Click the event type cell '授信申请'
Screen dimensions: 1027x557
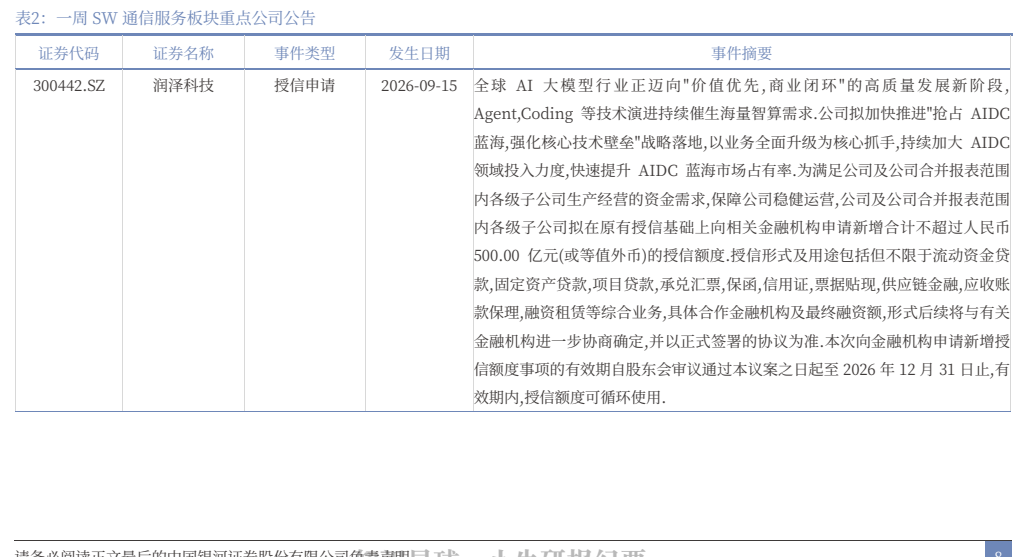click(x=305, y=86)
